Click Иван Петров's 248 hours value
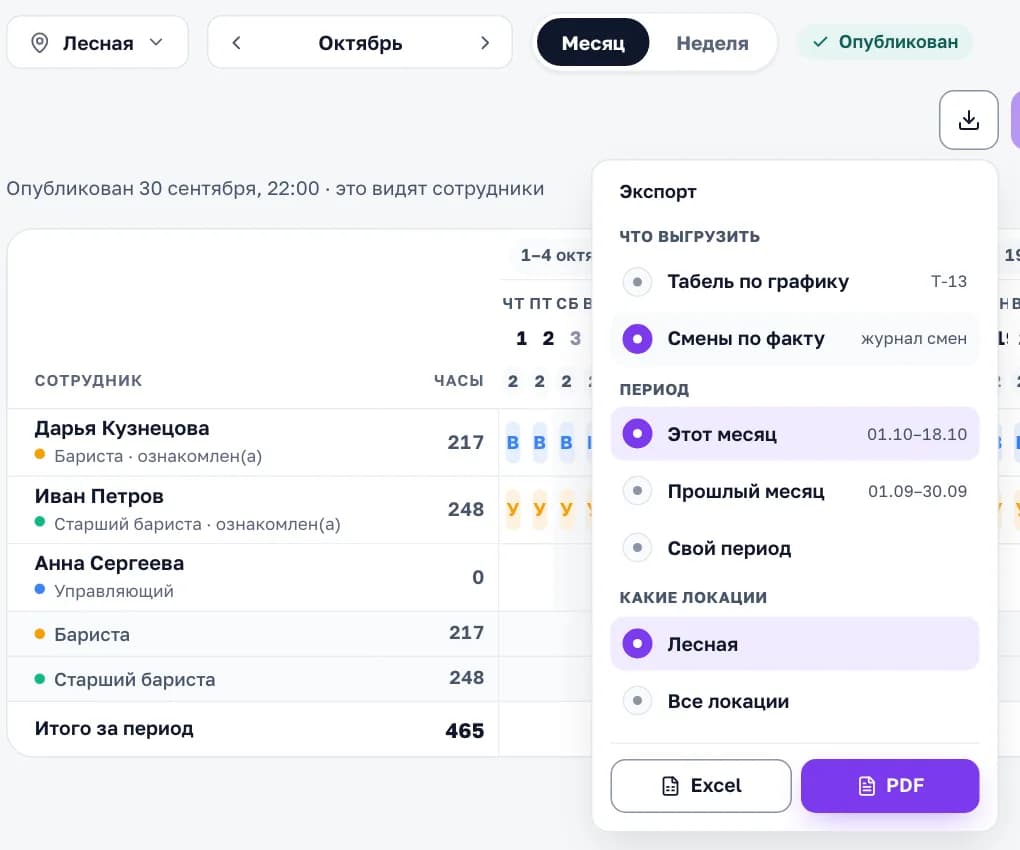This screenshot has height=850, width=1020. point(466,509)
